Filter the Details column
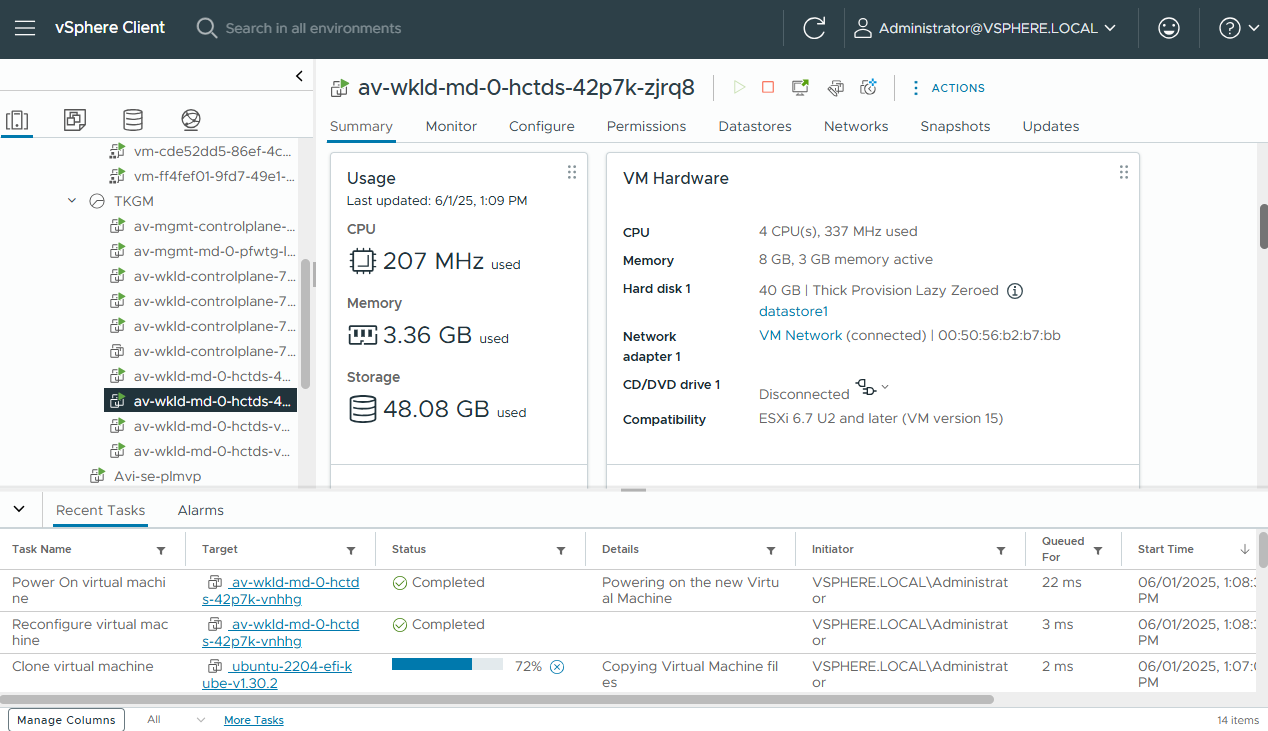The width and height of the screenshot is (1268, 731). click(771, 551)
